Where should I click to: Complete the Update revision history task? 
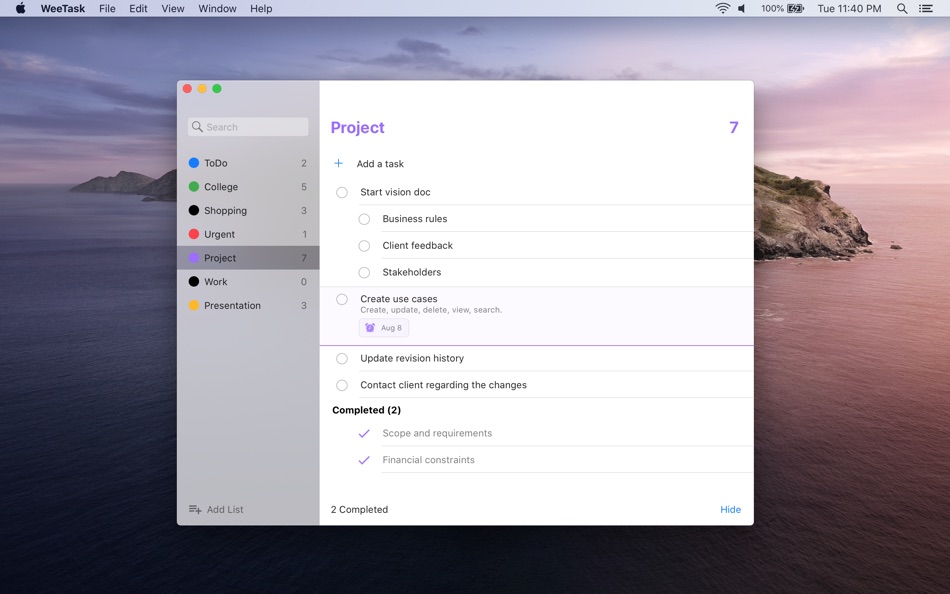pos(342,358)
